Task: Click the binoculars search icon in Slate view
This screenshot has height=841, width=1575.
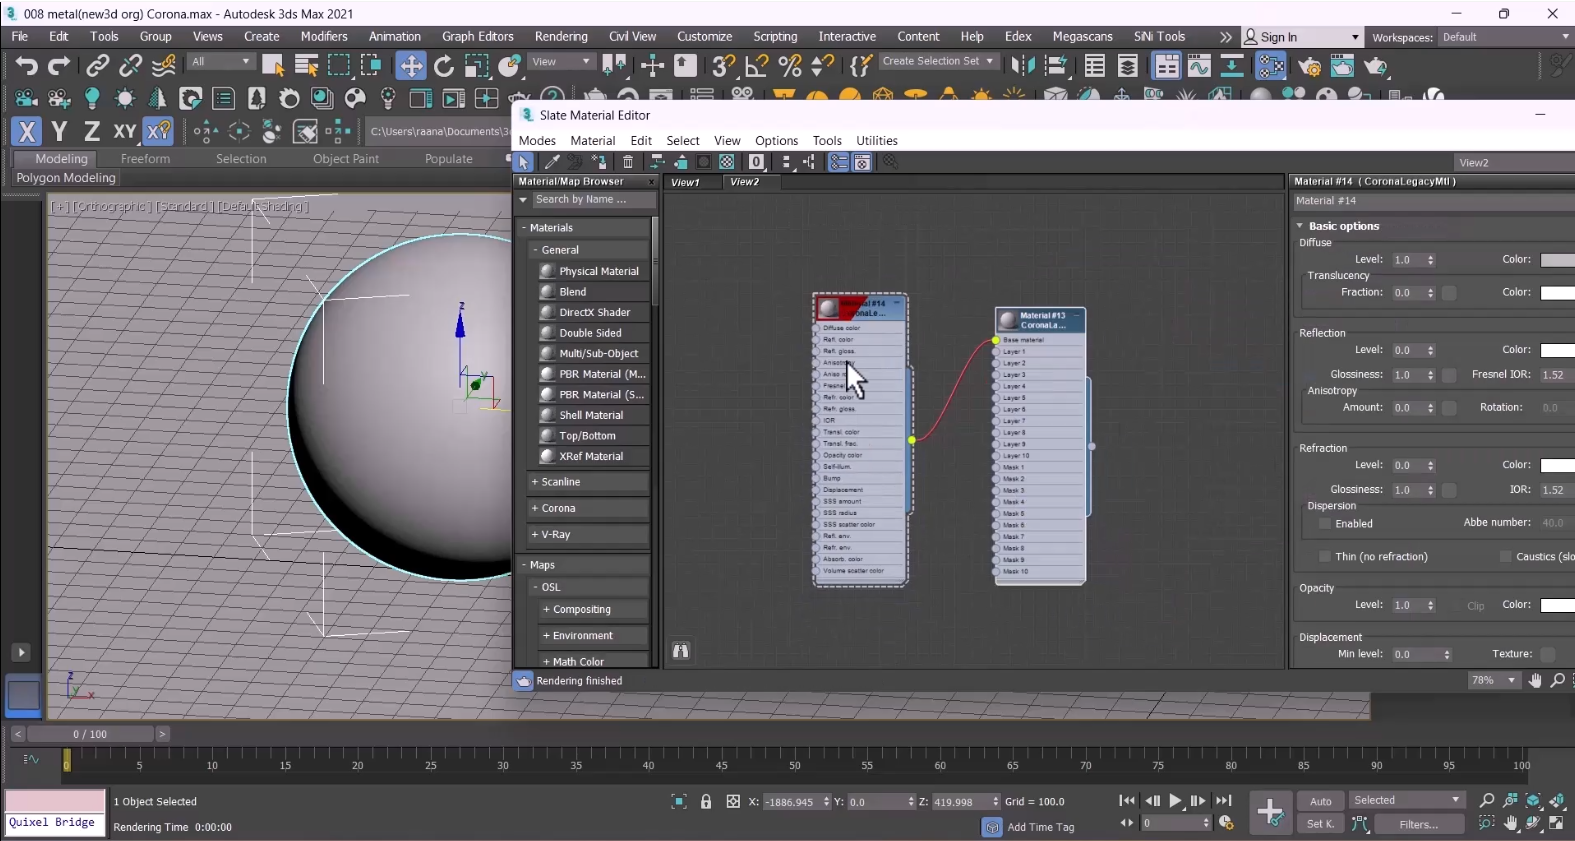Action: tap(681, 651)
